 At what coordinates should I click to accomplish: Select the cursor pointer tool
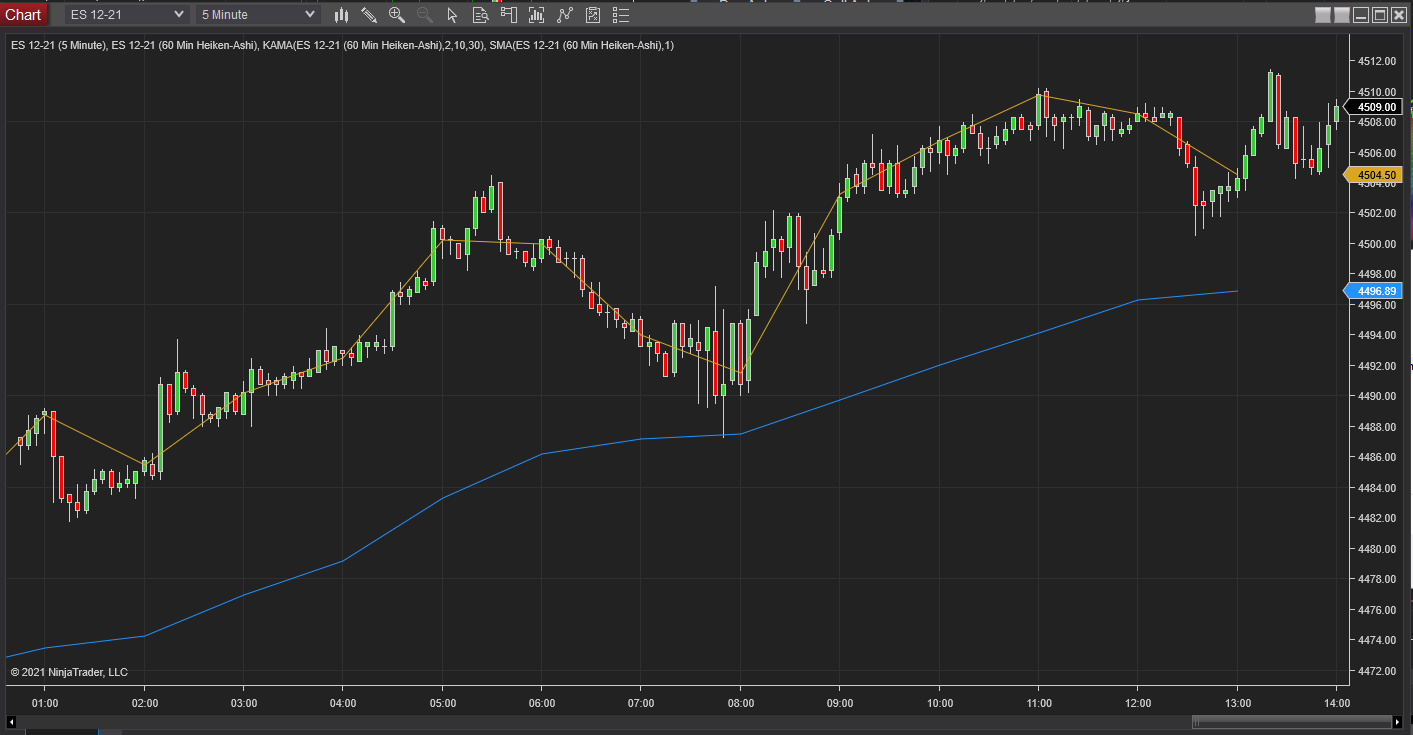click(453, 15)
